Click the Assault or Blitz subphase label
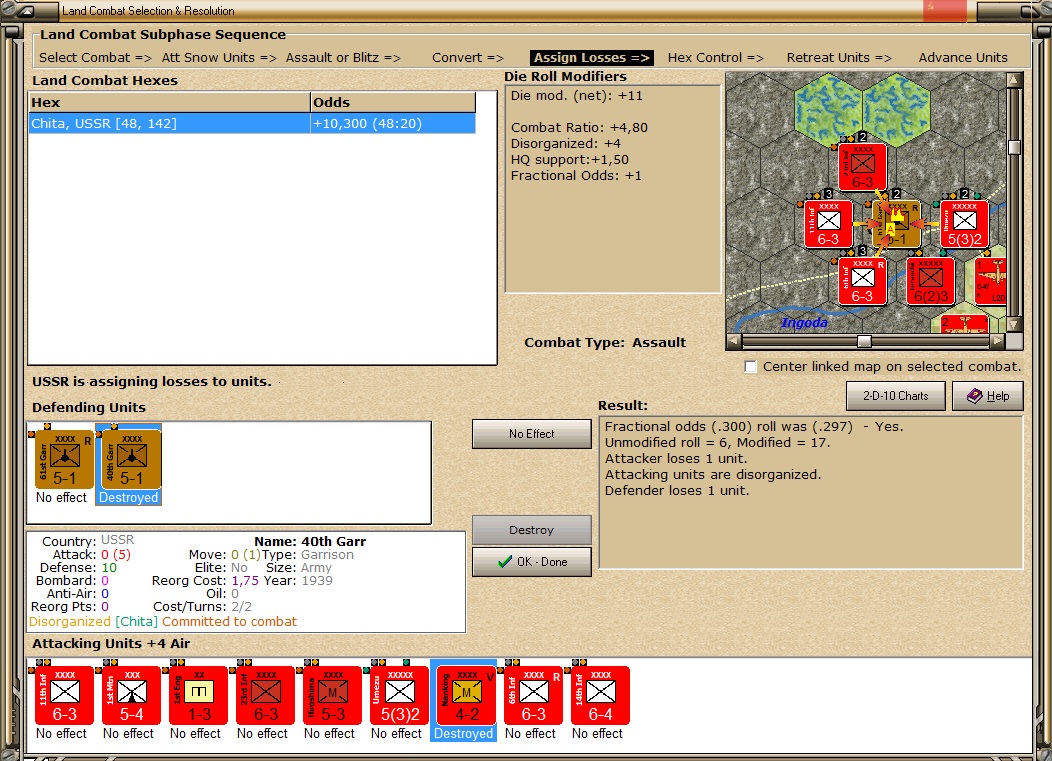This screenshot has width=1052, height=761. coord(343,58)
